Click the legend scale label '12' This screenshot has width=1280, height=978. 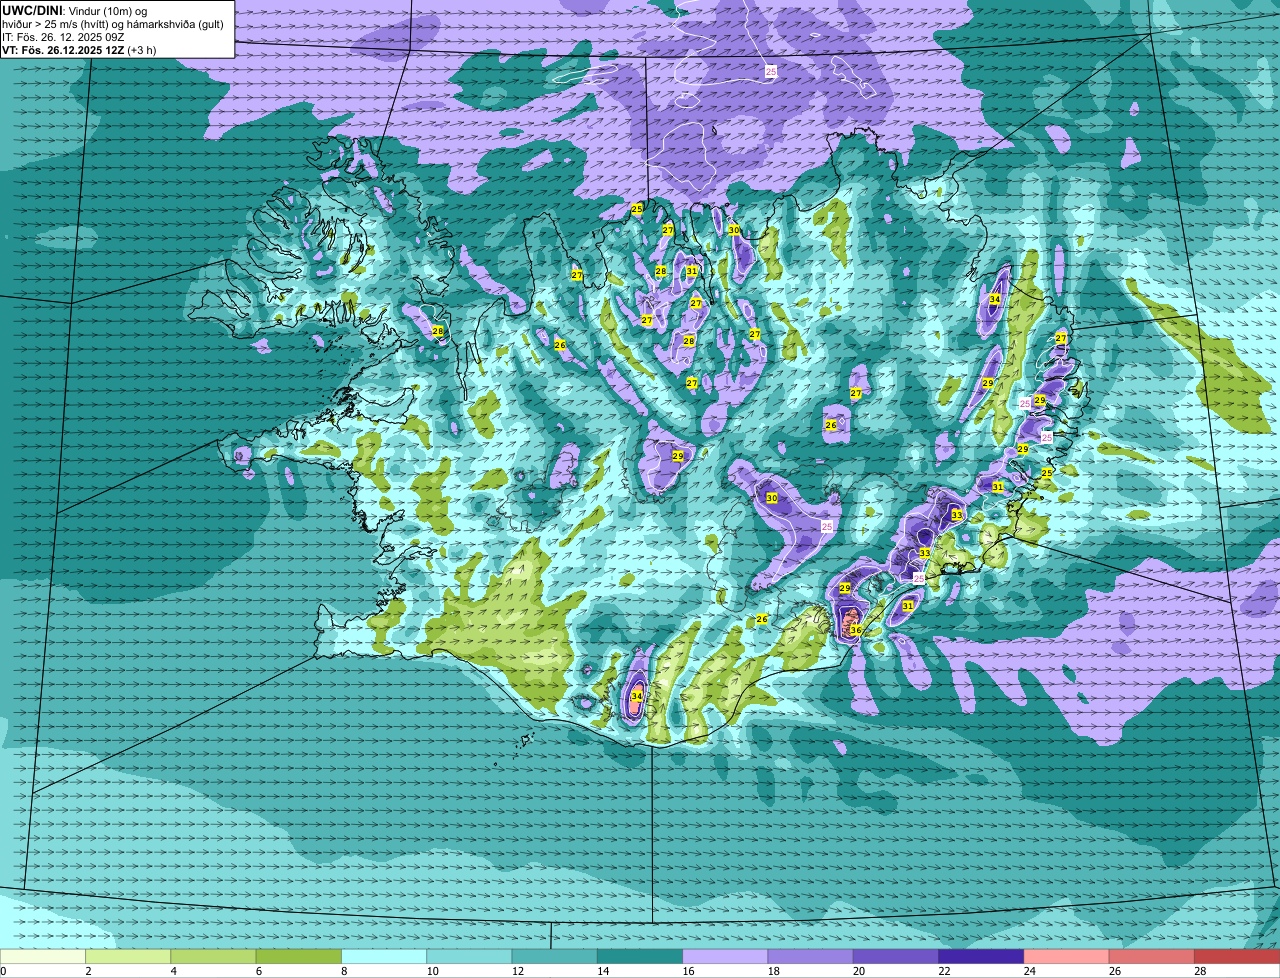click(x=518, y=971)
